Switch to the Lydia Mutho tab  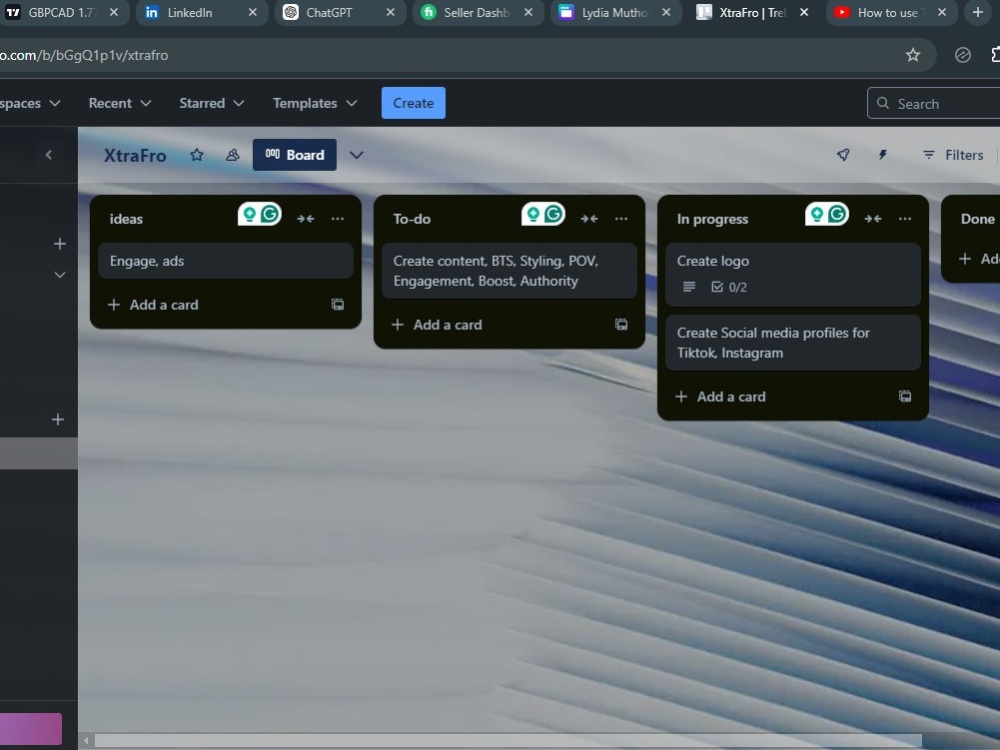click(x=615, y=12)
